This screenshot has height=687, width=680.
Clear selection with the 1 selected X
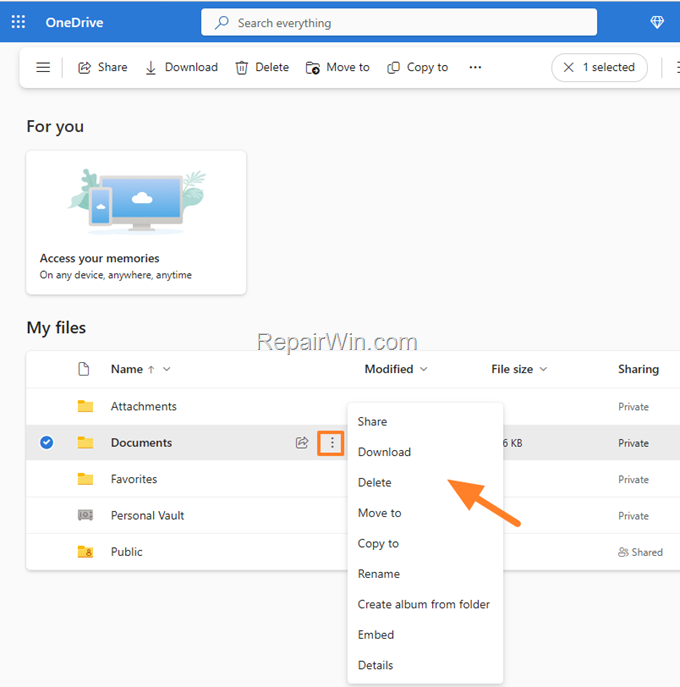pos(568,67)
